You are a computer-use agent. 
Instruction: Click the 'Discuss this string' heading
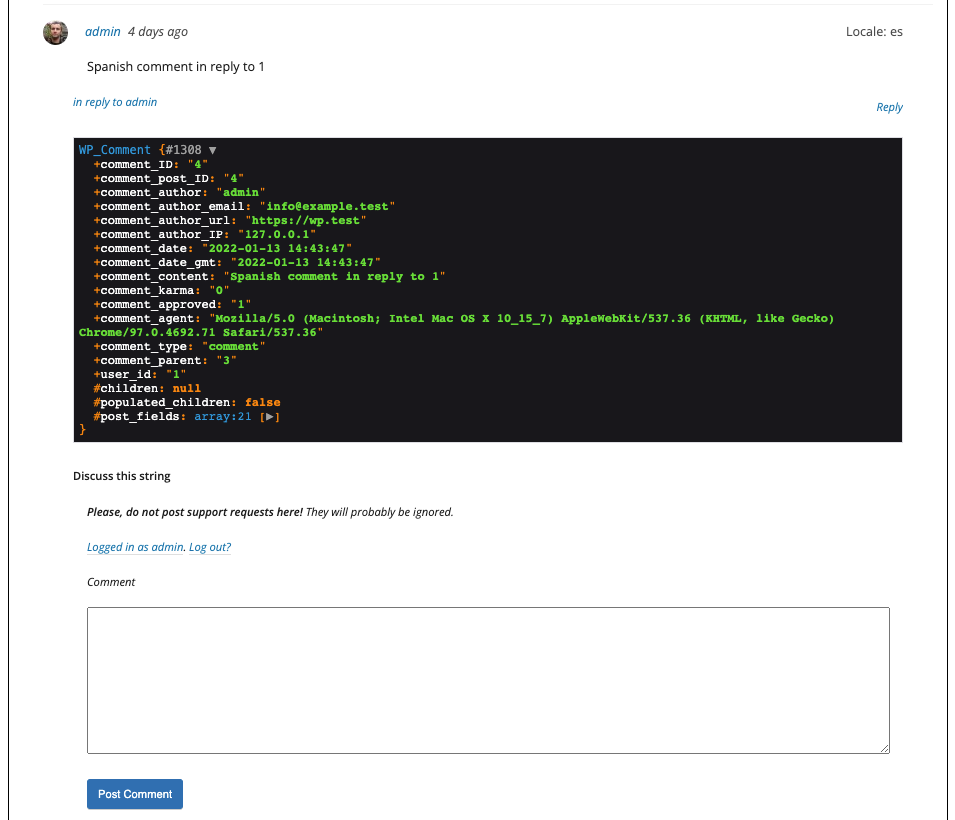click(122, 476)
